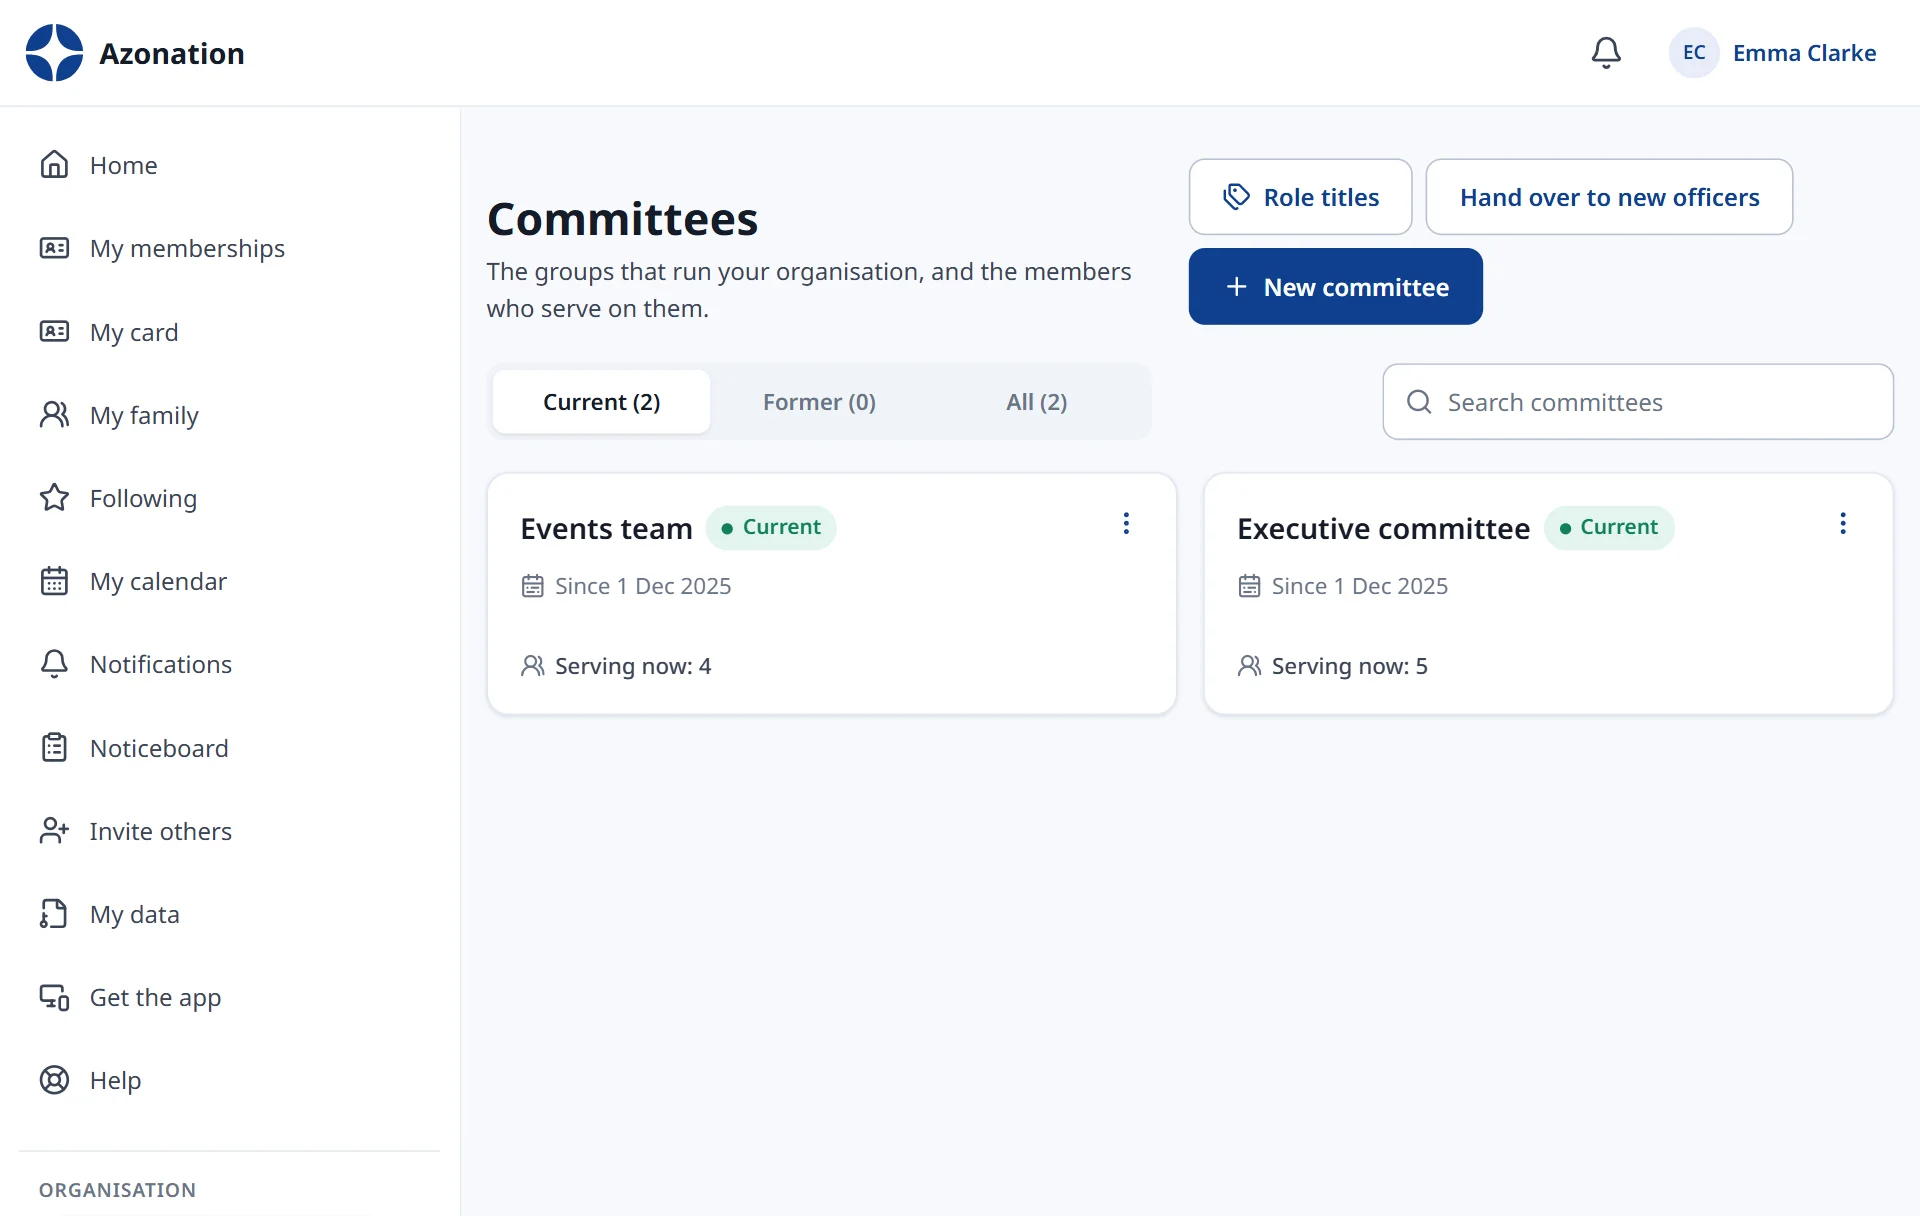Click "Serving now: 5" text
This screenshot has width=1920, height=1216.
pos(1349,666)
